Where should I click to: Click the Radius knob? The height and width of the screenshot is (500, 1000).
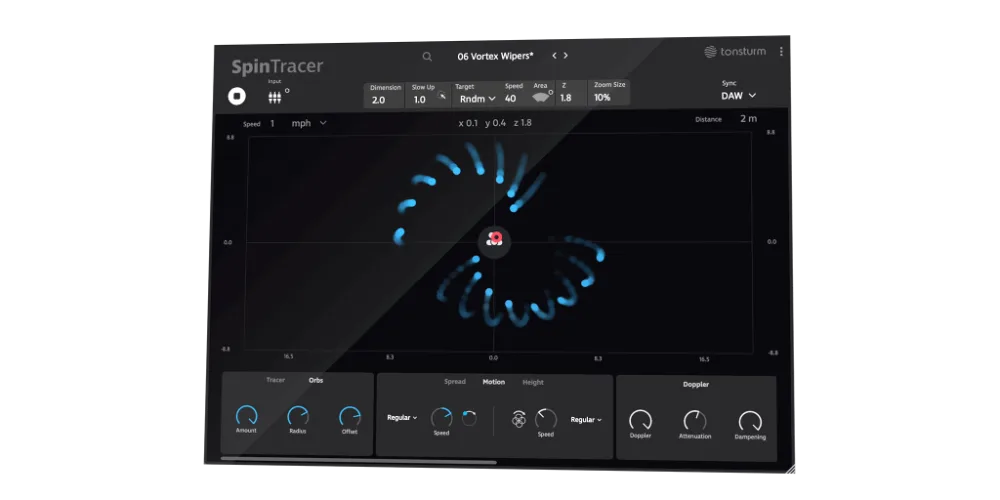pyautogui.click(x=298, y=416)
